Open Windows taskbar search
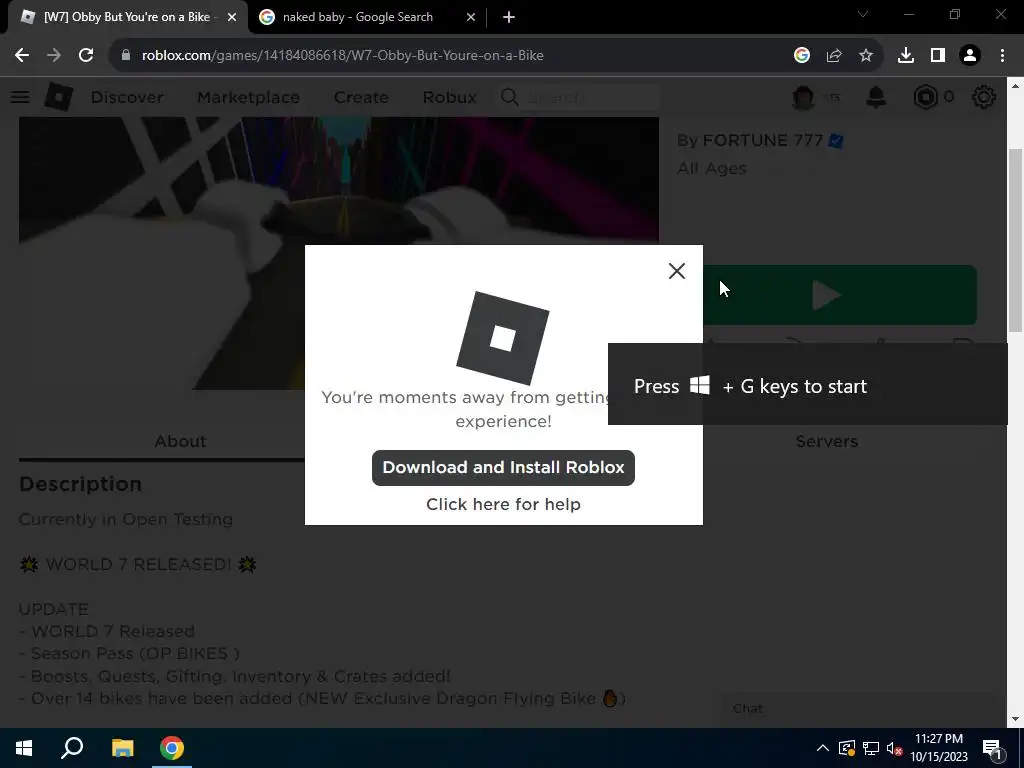Viewport: 1024px width, 768px height. [x=72, y=748]
